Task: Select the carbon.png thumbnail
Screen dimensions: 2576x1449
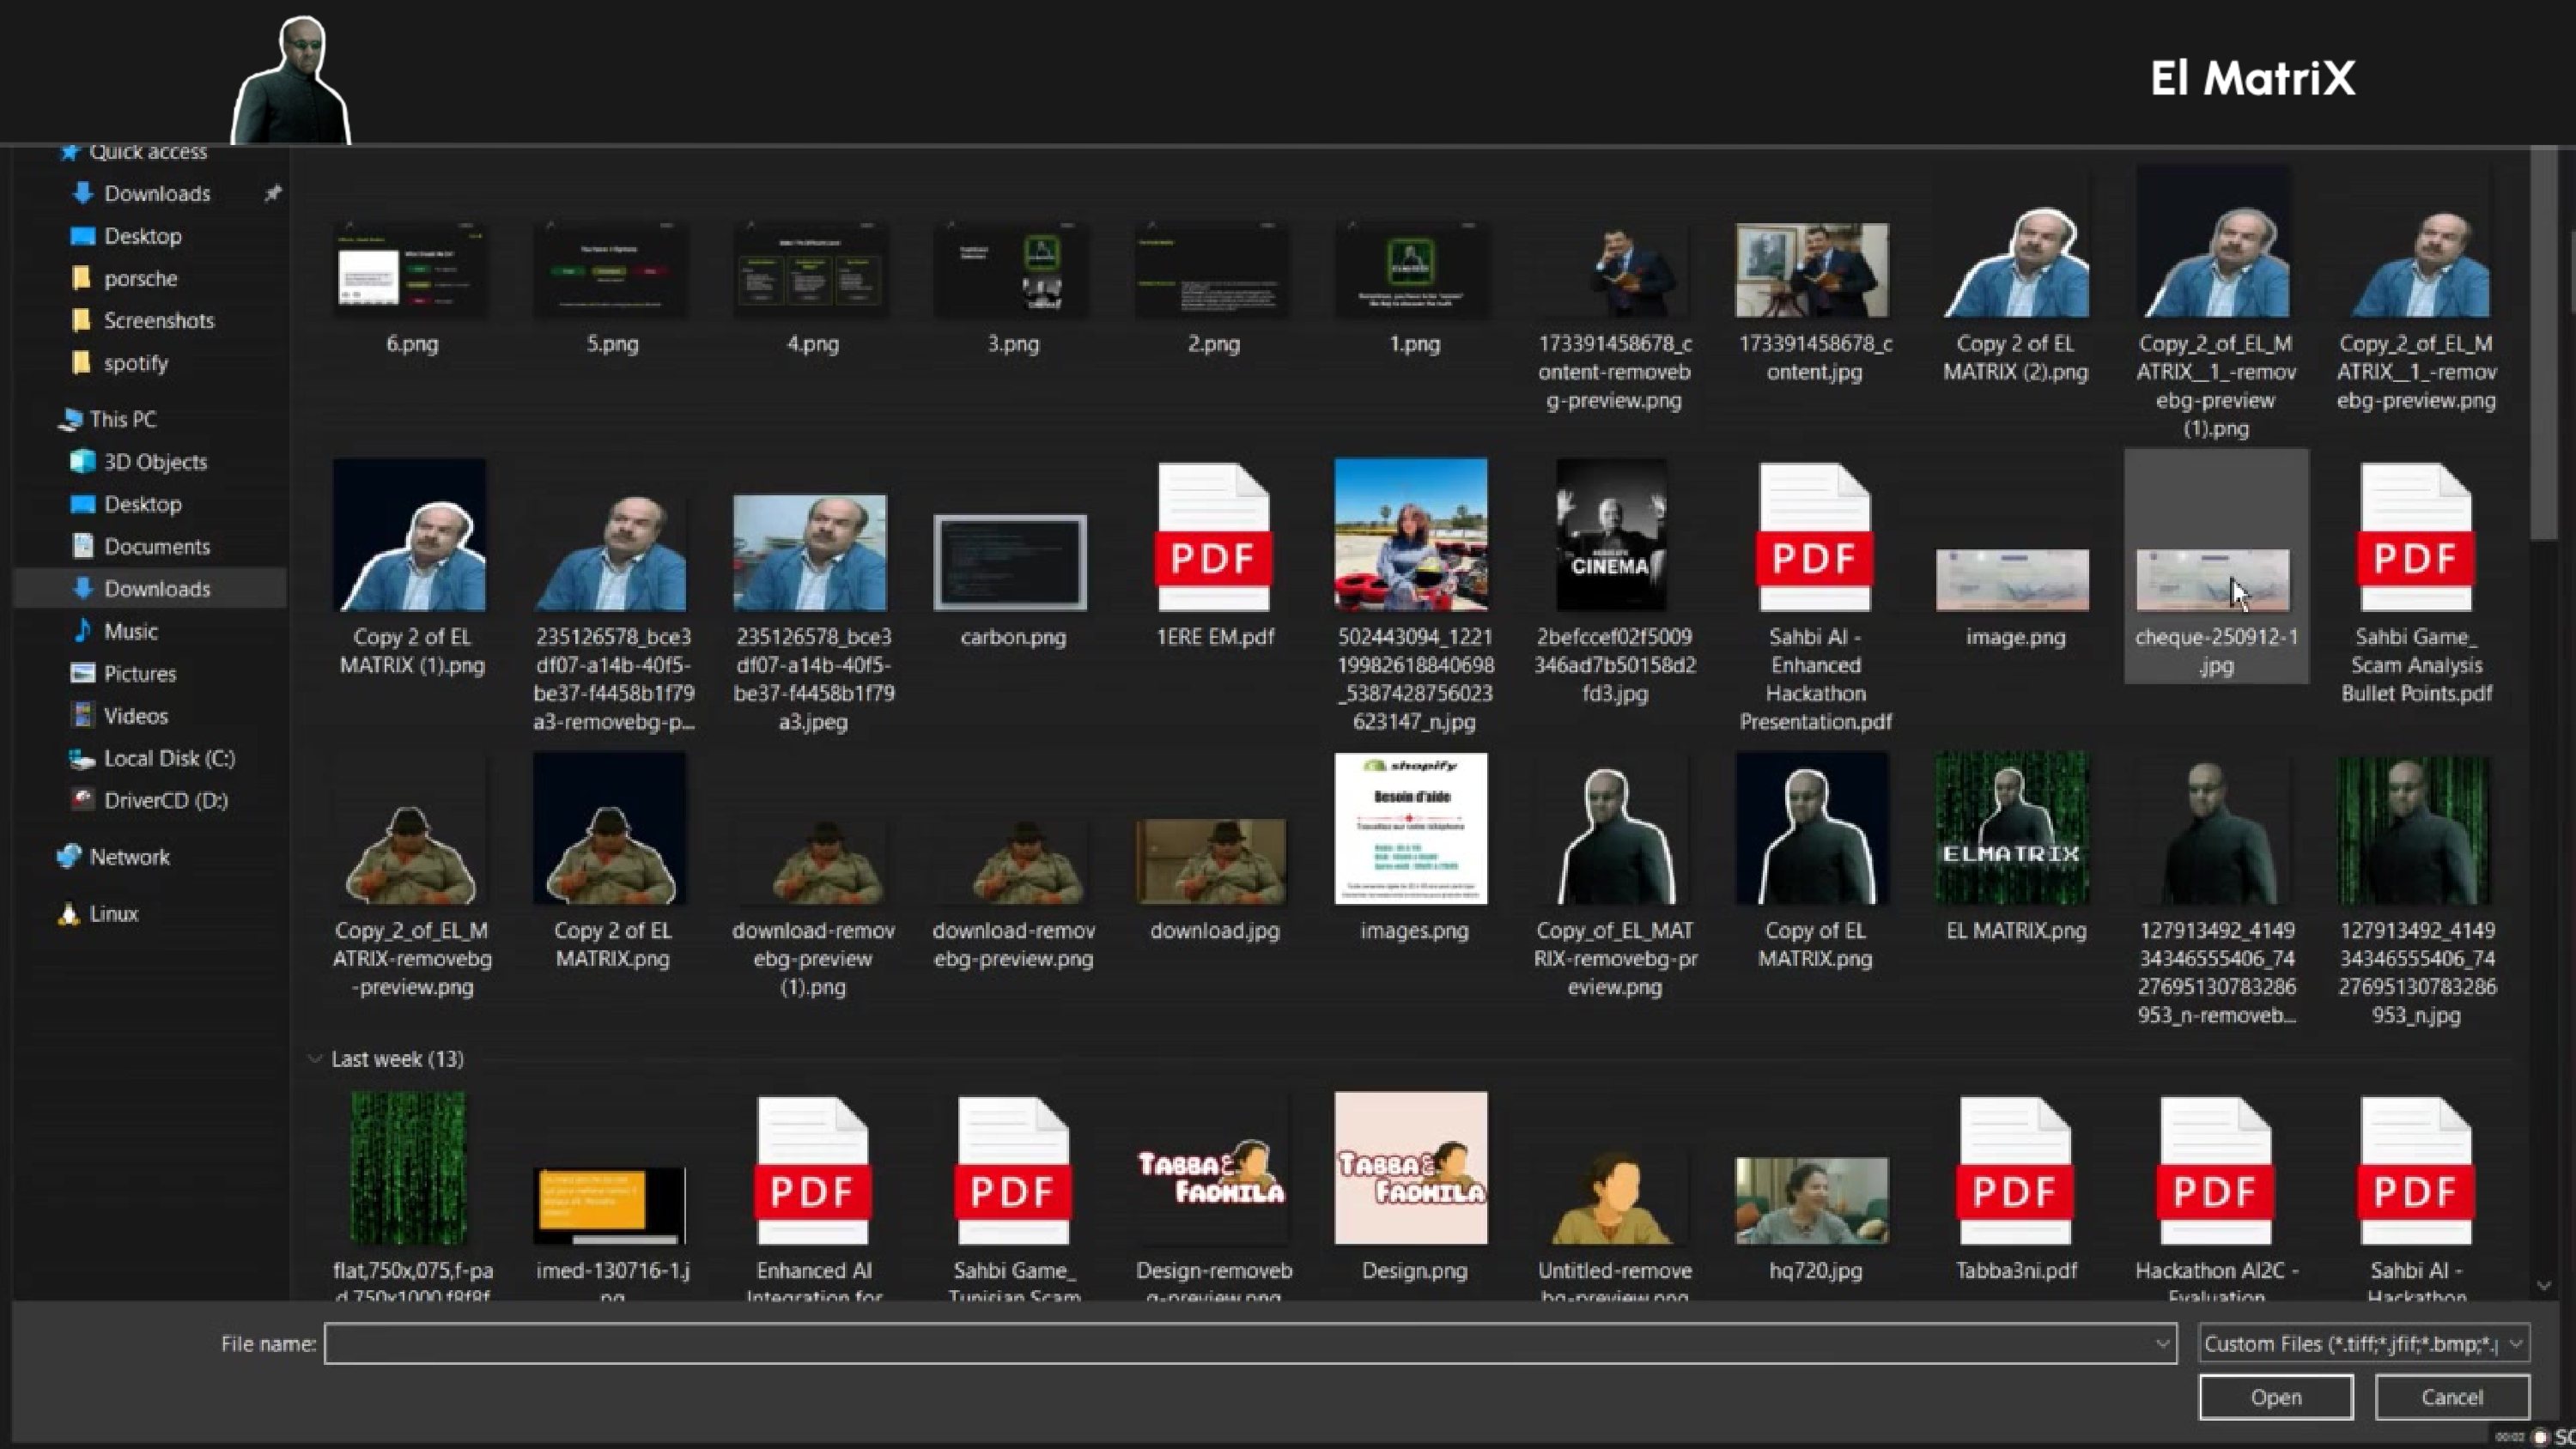Action: coord(1011,562)
